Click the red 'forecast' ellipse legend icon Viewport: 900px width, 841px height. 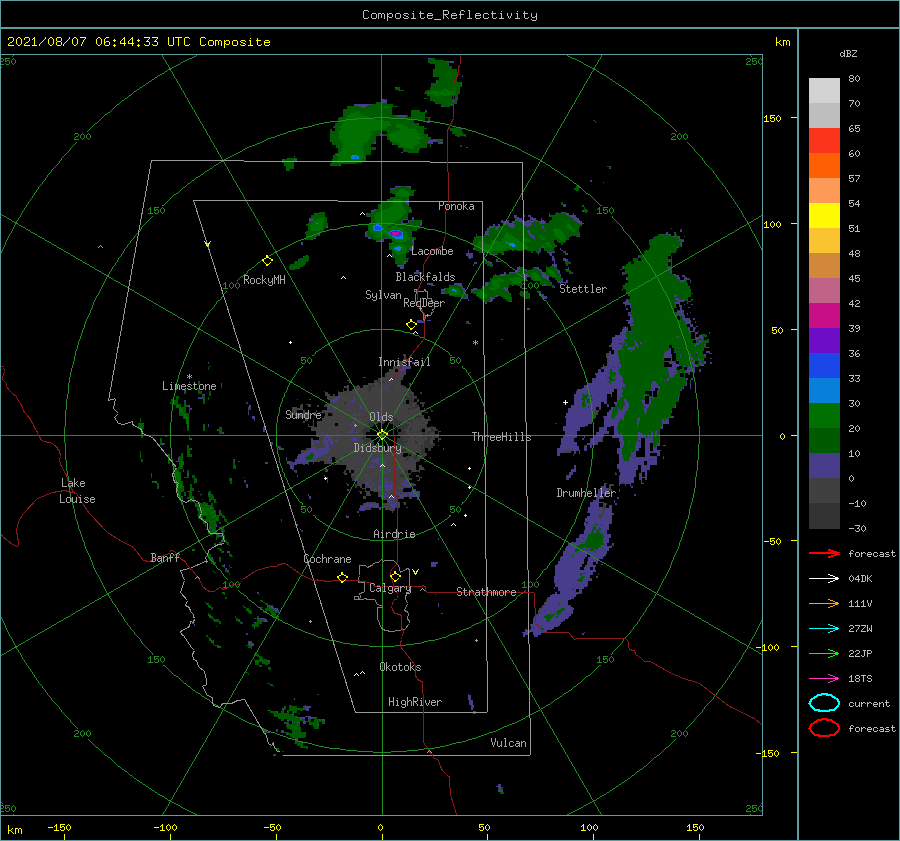[824, 728]
